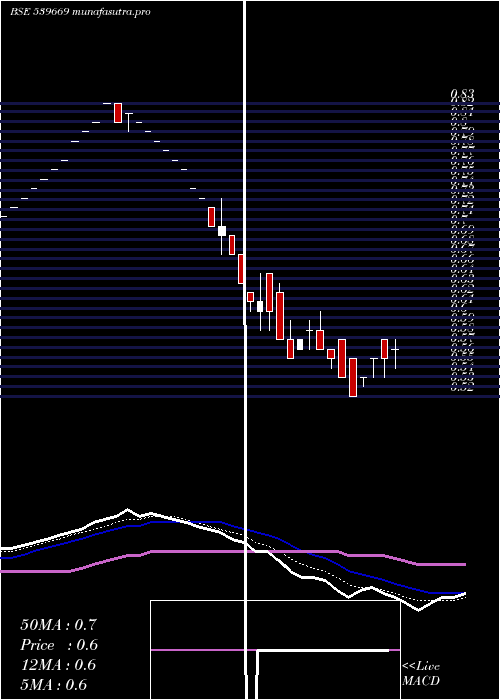The height and width of the screenshot is (700, 500).
Task: Select the "50MA : 0.7" legend text
Action: tap(58, 625)
